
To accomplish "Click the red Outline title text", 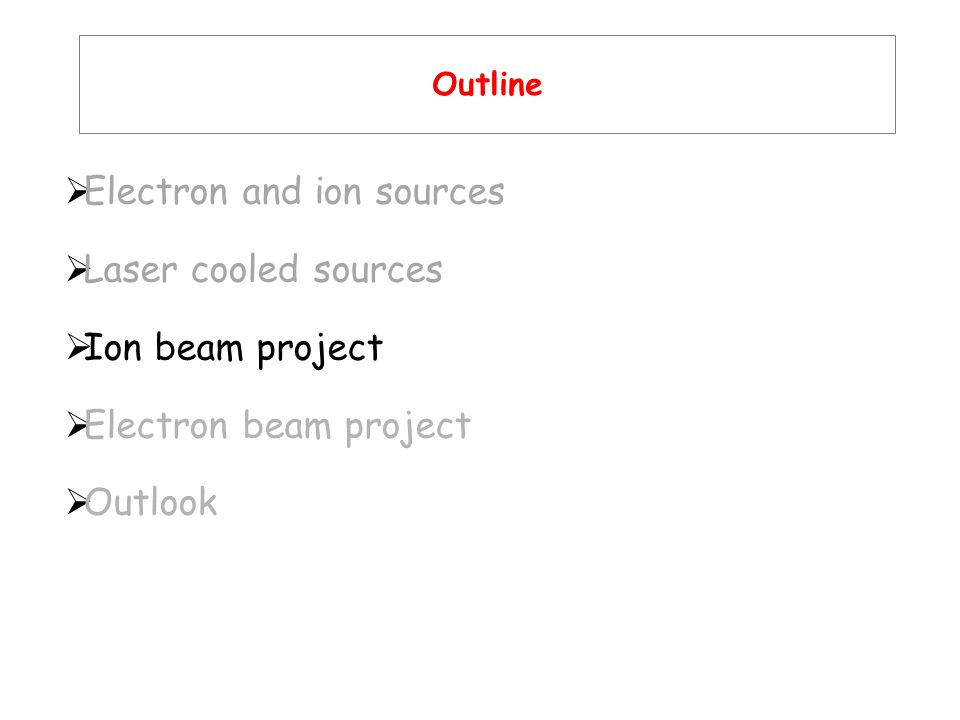I will pos(487,84).
